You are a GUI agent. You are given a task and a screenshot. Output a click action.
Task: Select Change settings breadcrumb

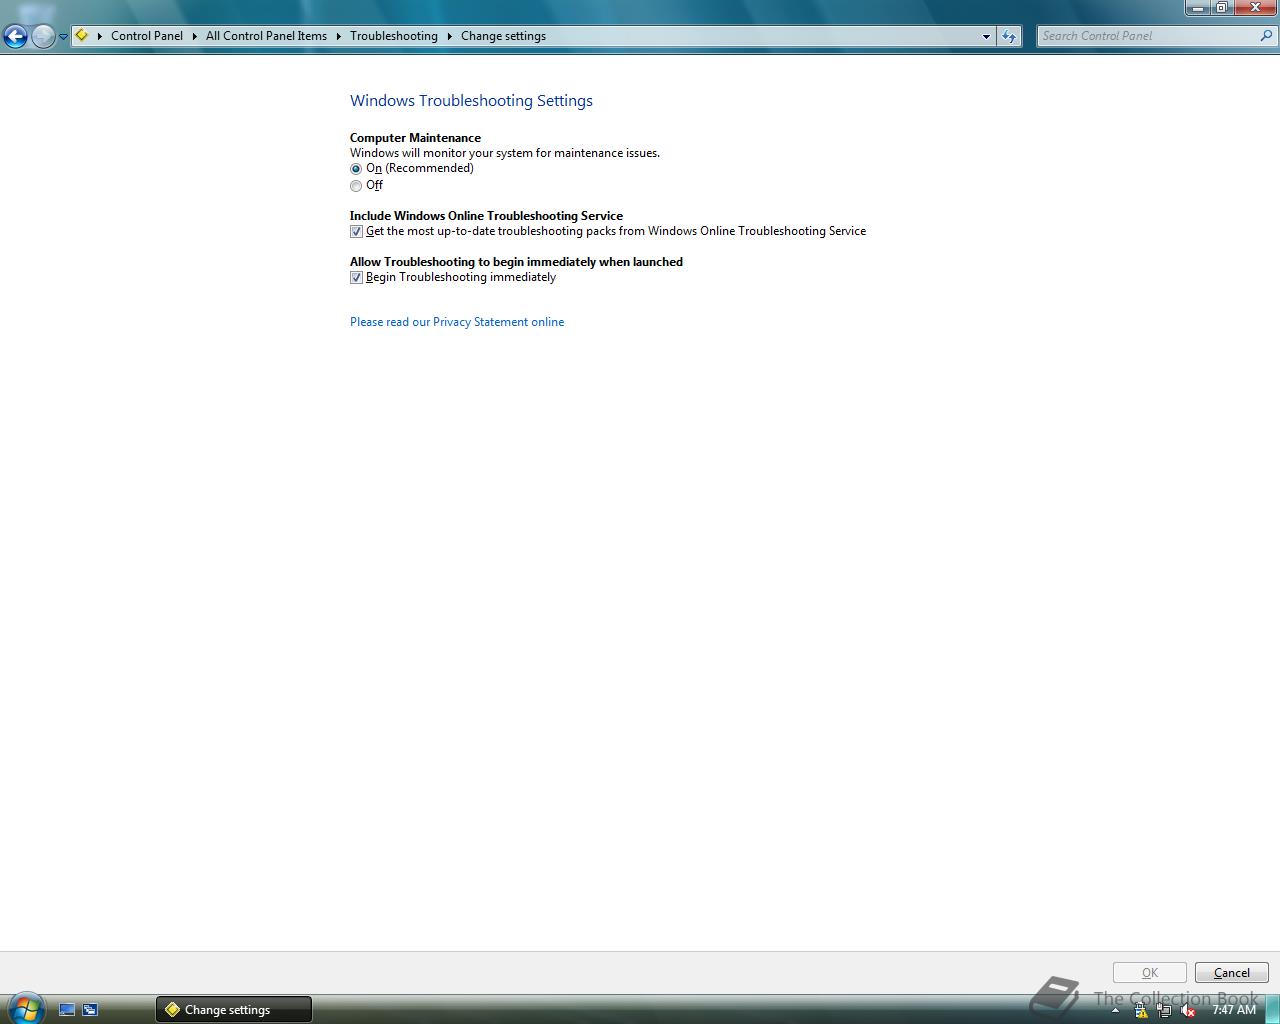[x=503, y=36]
